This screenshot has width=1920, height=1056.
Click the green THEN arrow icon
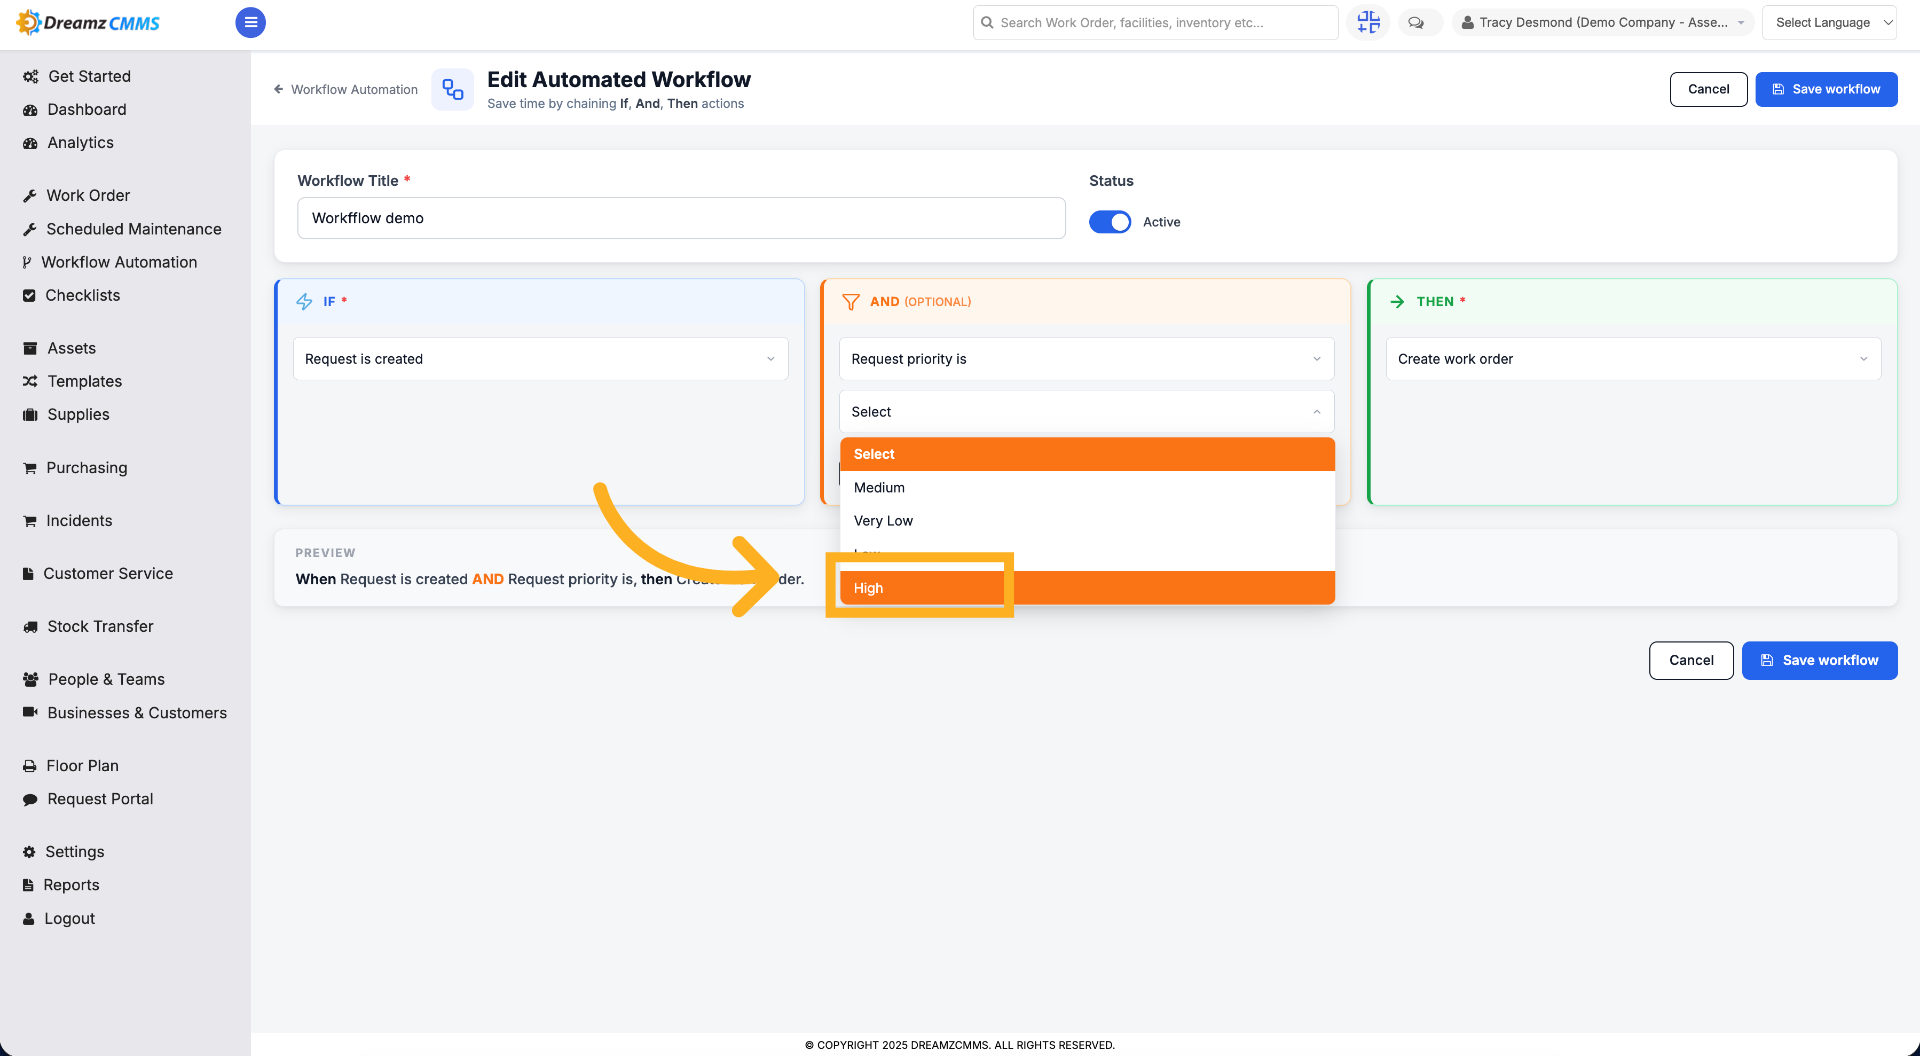1397,301
